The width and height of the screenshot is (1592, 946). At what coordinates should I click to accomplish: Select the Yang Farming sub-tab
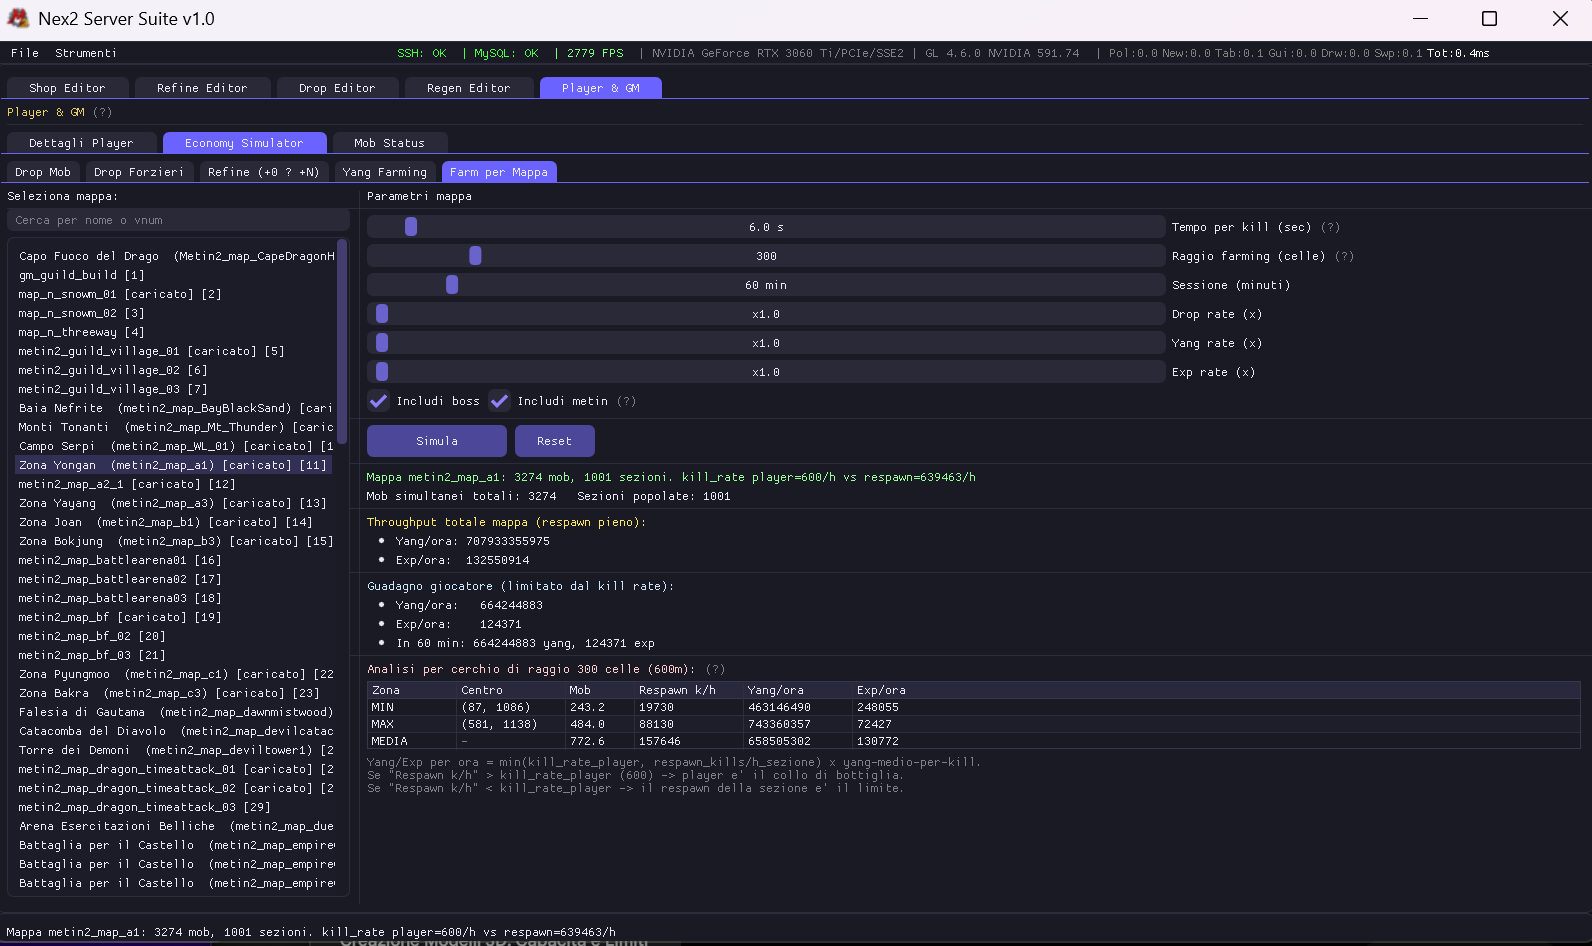coord(385,172)
